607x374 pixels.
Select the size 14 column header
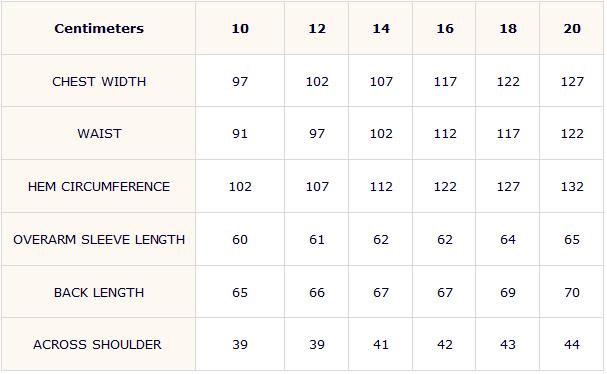click(x=381, y=28)
